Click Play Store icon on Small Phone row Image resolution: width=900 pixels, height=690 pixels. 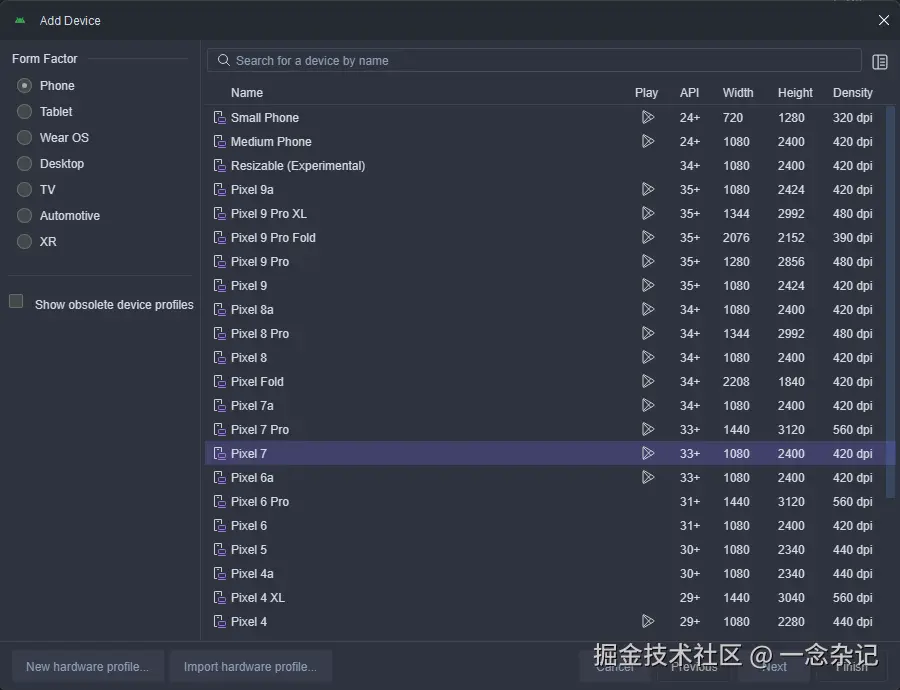click(x=648, y=117)
